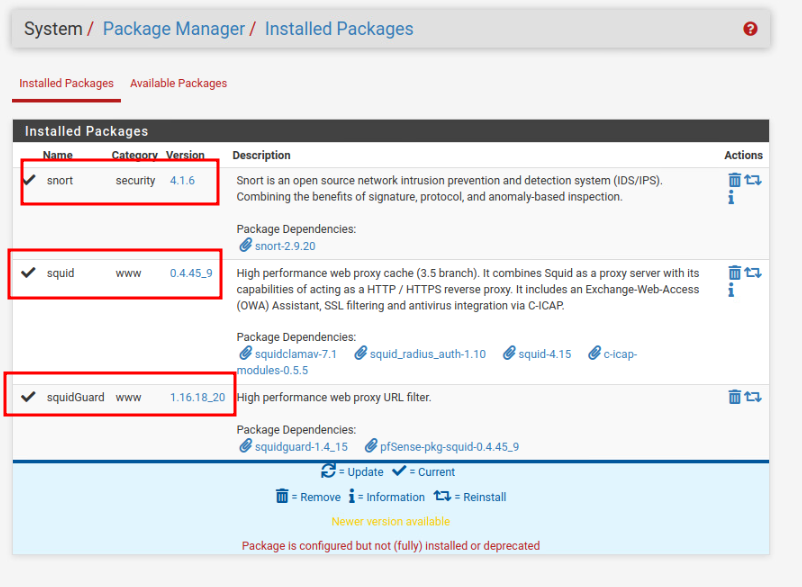
Task: Click the paperclip icon next to snort-2.9.20
Action: 246,245
